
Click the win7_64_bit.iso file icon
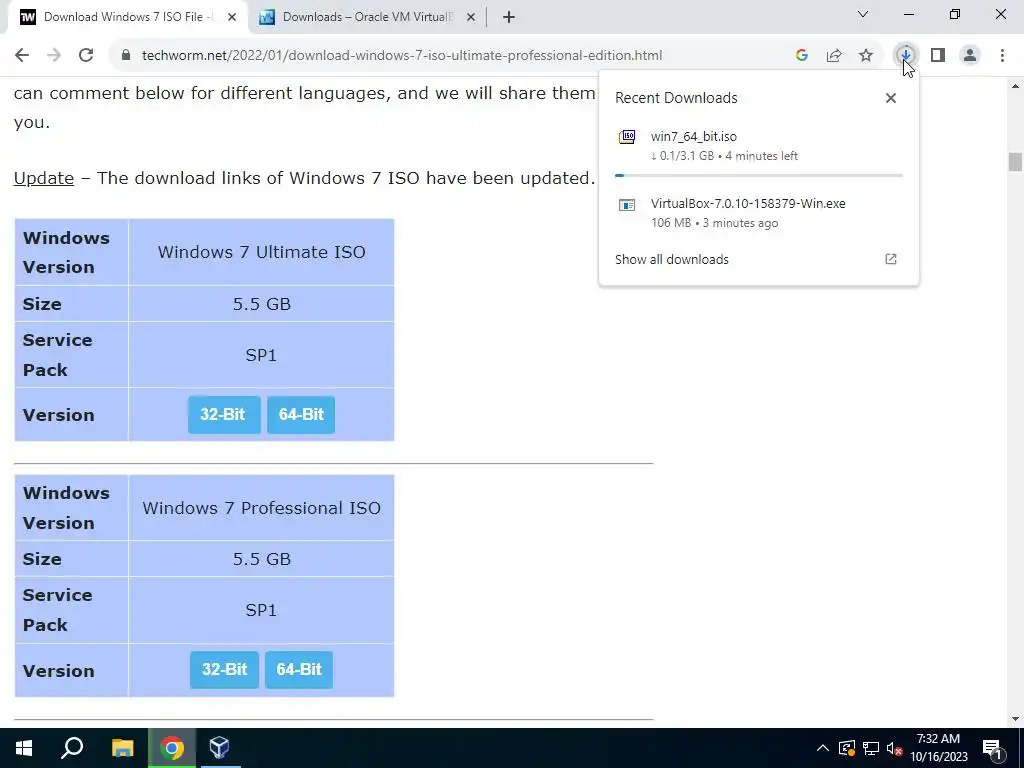(627, 137)
